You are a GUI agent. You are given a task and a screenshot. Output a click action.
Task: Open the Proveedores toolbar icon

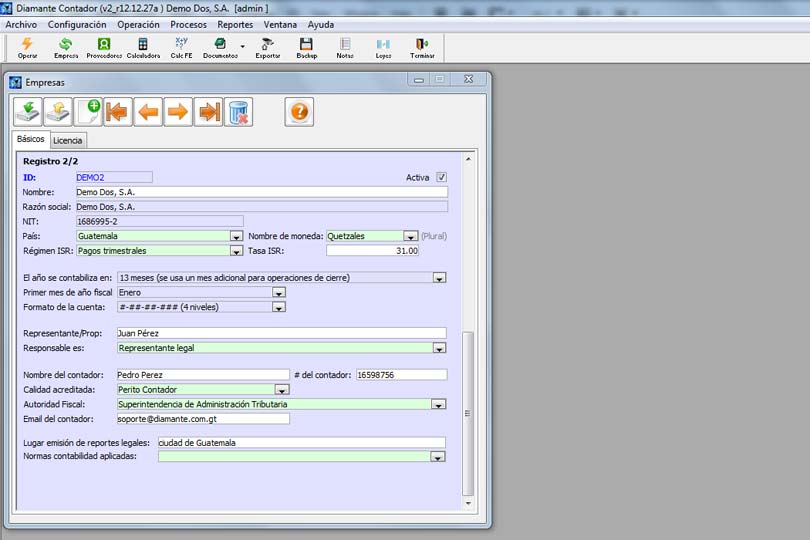(x=104, y=48)
